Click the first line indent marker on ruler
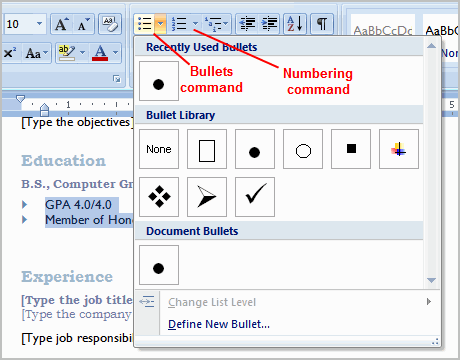Image resolution: width=460 pixels, height=360 pixels. (20, 99)
